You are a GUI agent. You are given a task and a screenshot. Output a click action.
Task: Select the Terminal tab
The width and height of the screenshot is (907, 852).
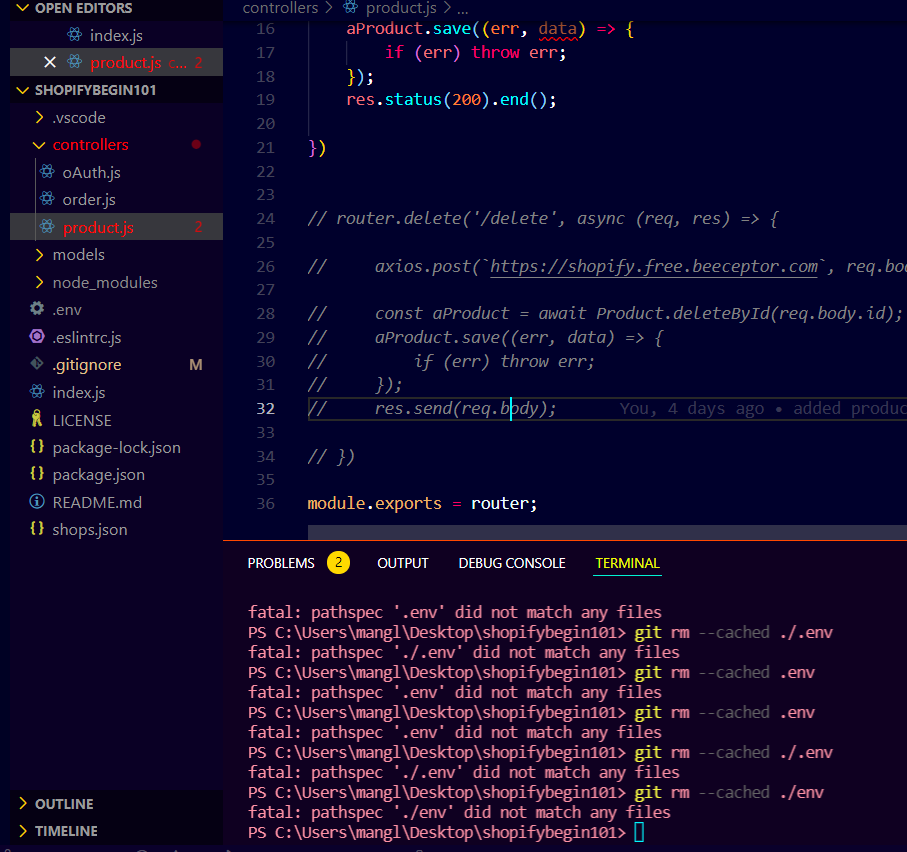click(x=628, y=563)
